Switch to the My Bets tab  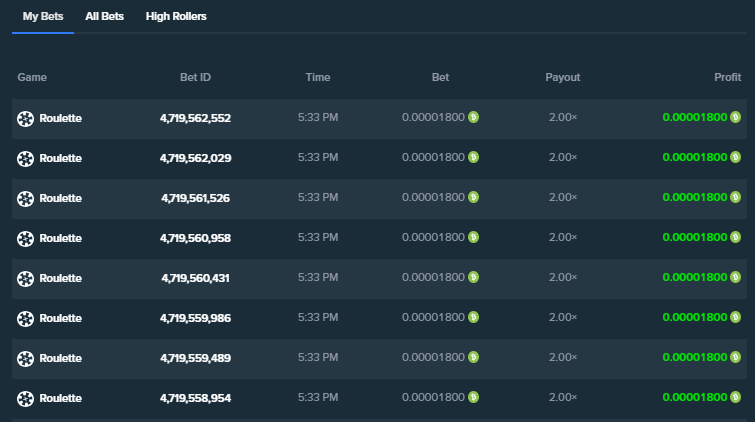click(43, 16)
